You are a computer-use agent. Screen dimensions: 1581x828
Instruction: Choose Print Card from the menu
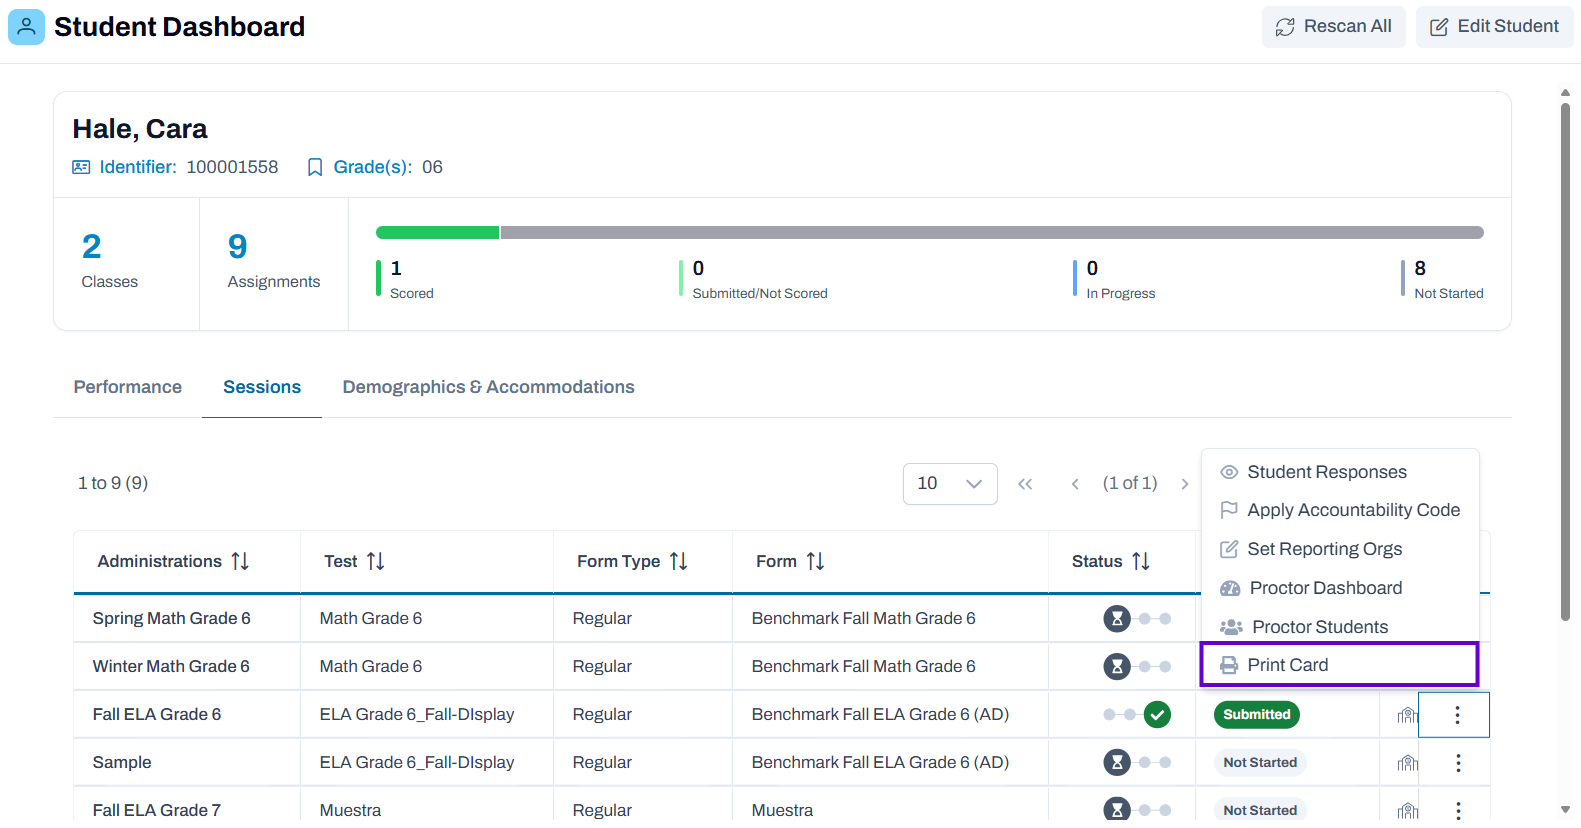pos(1340,665)
